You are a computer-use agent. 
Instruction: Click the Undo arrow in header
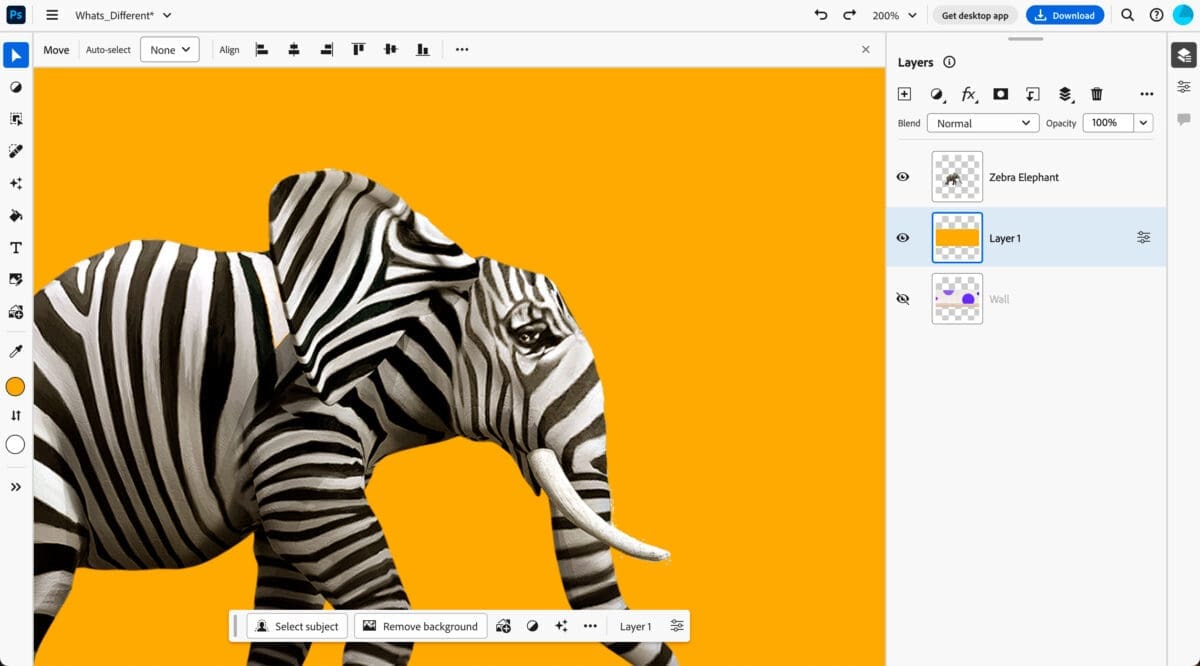point(821,15)
